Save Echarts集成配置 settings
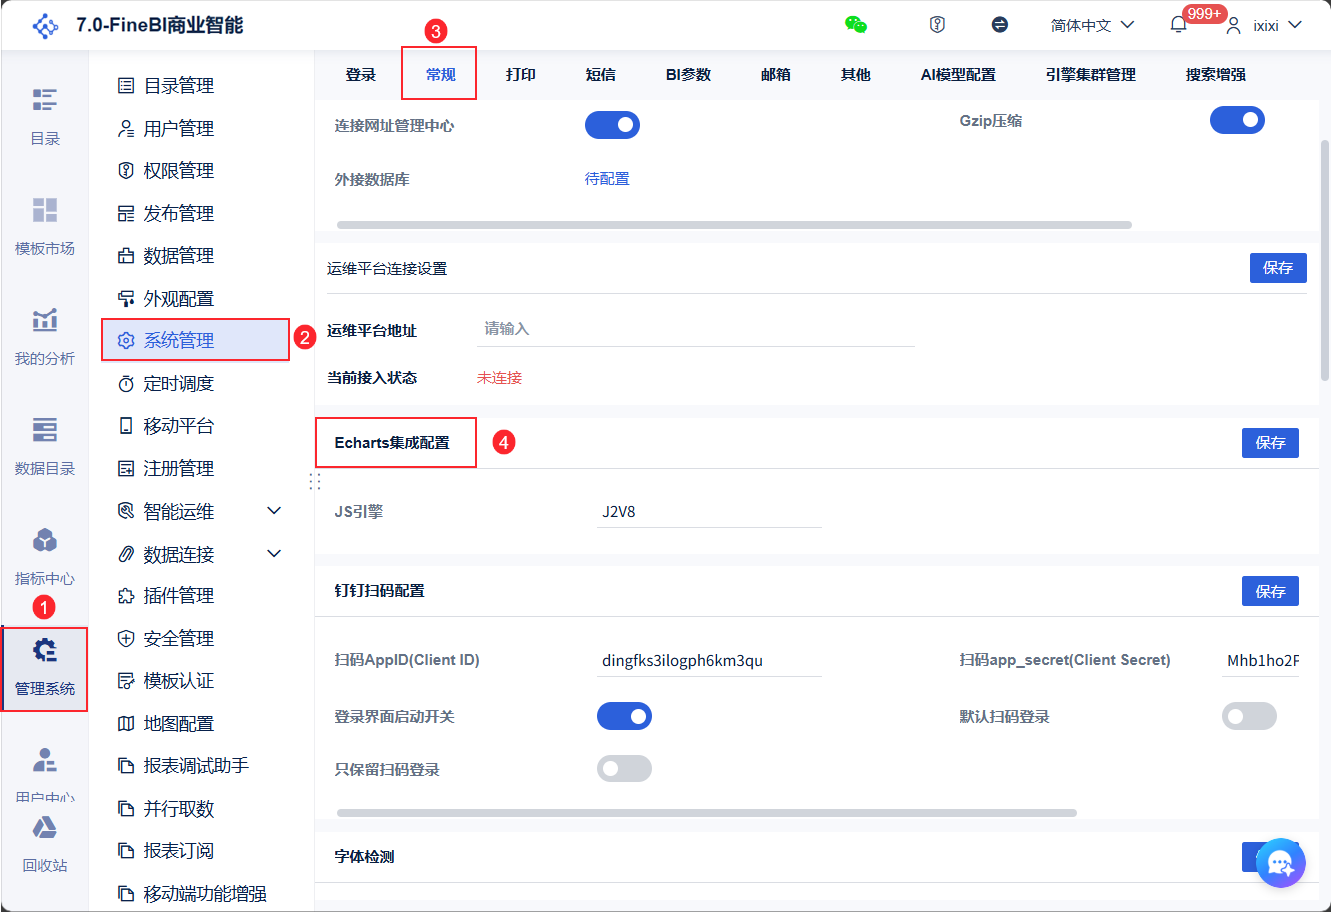The height and width of the screenshot is (912, 1331). click(x=1270, y=443)
